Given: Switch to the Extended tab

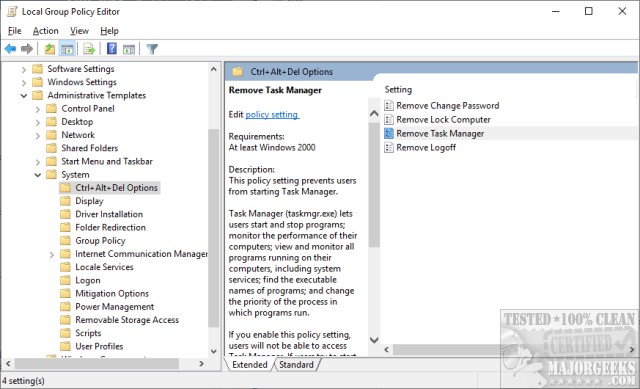Looking at the screenshot, I should (x=249, y=365).
